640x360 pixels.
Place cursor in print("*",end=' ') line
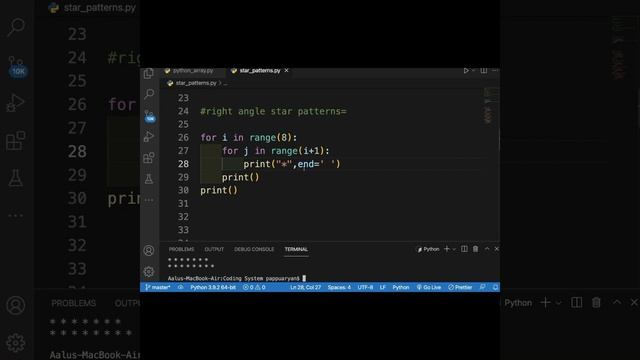[292, 164]
